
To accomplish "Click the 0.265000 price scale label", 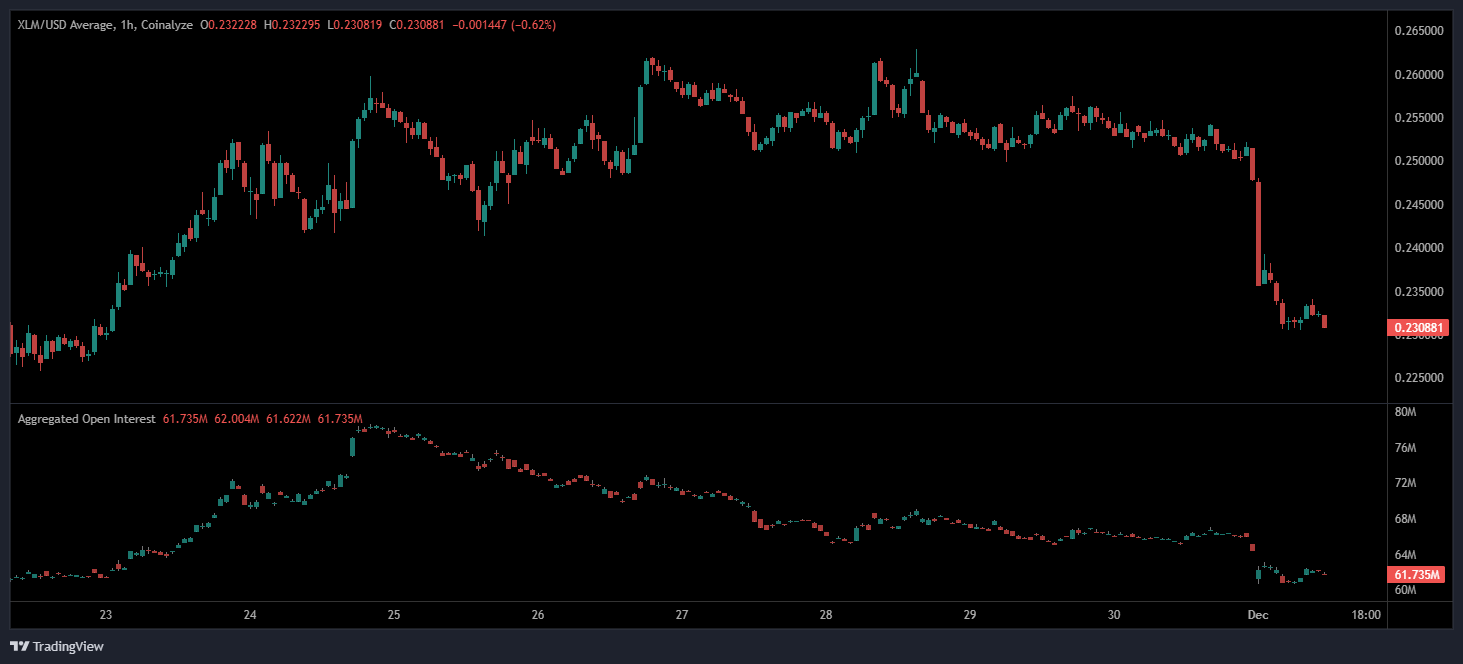I will tap(1418, 31).
